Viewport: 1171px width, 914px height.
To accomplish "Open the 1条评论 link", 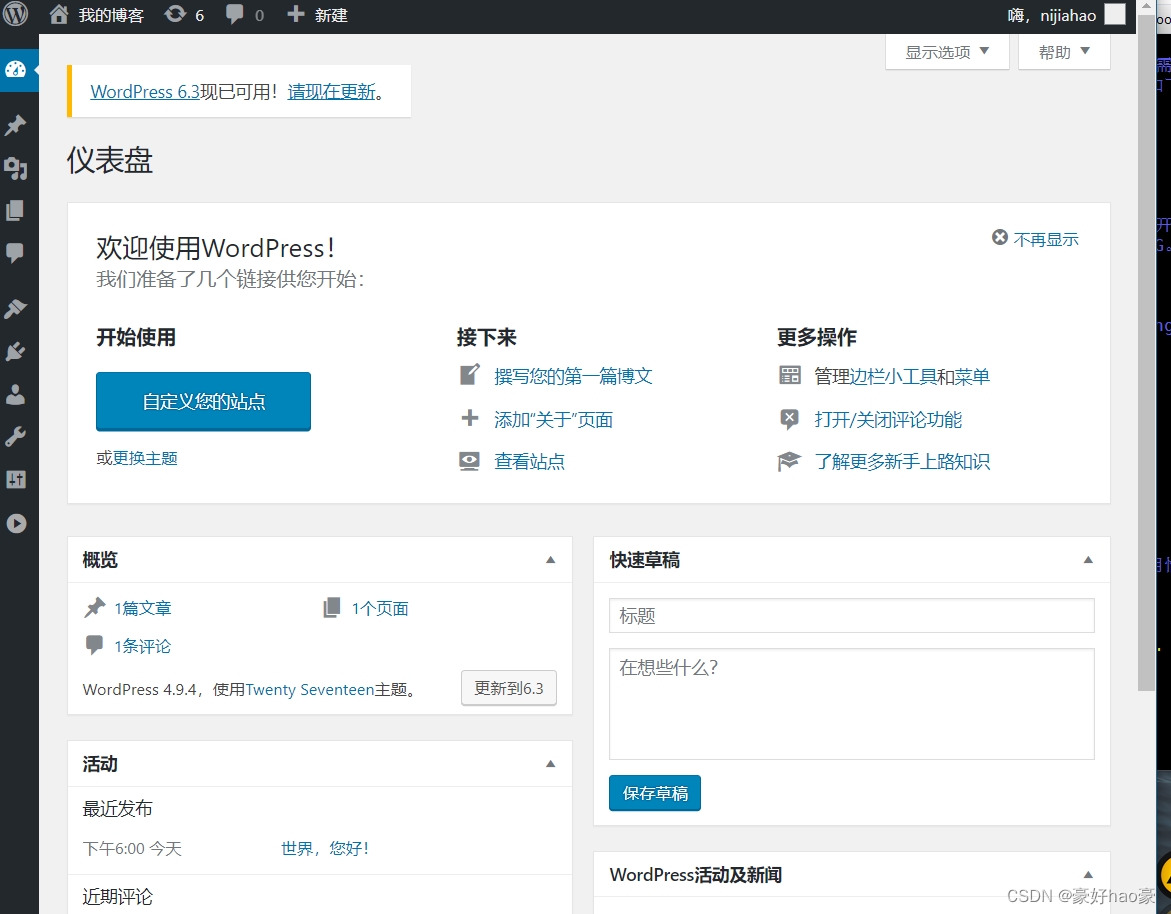I will [x=143, y=646].
